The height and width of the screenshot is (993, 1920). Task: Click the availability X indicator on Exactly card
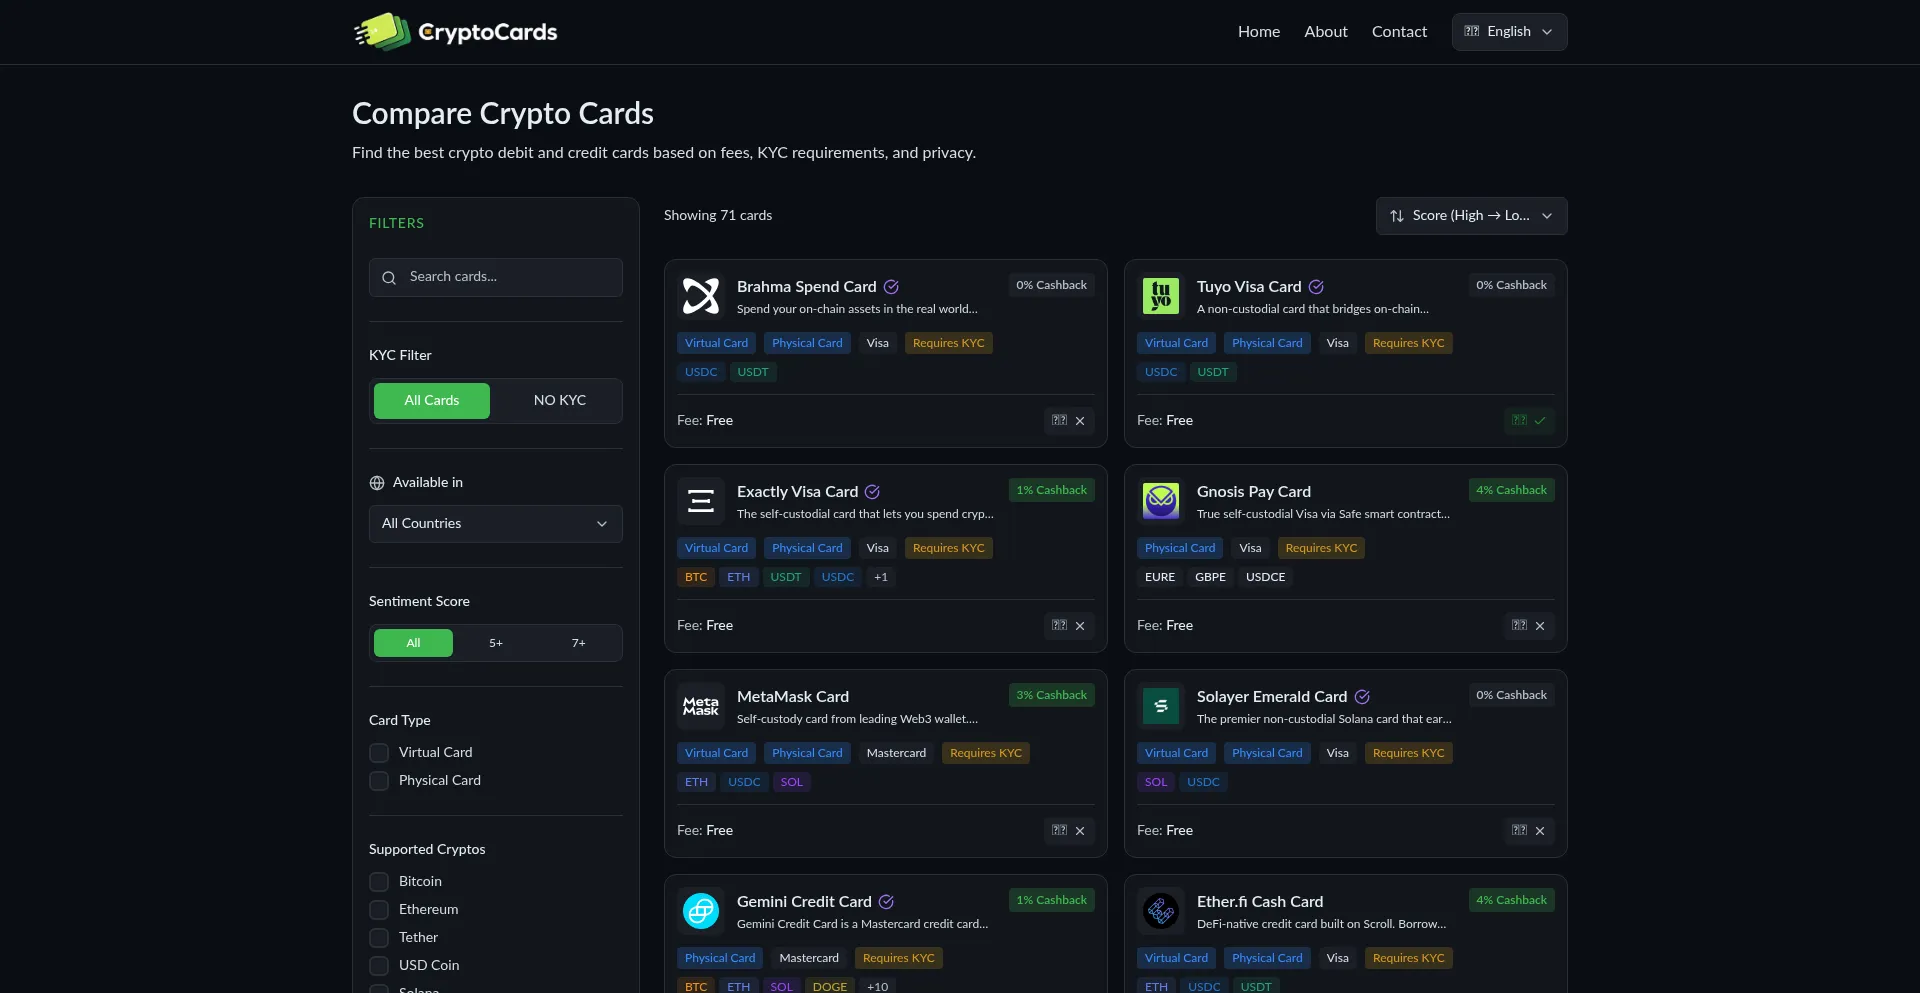coord(1069,626)
